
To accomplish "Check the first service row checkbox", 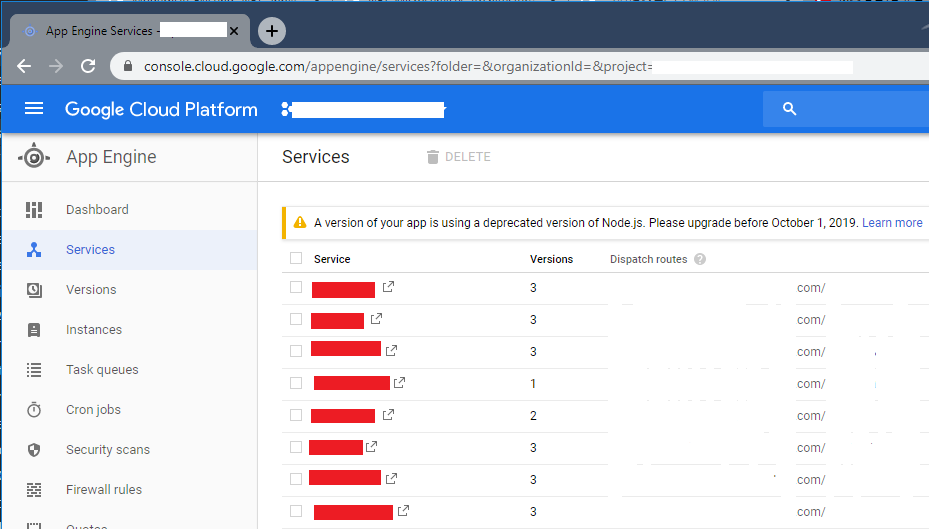I will coord(296,287).
